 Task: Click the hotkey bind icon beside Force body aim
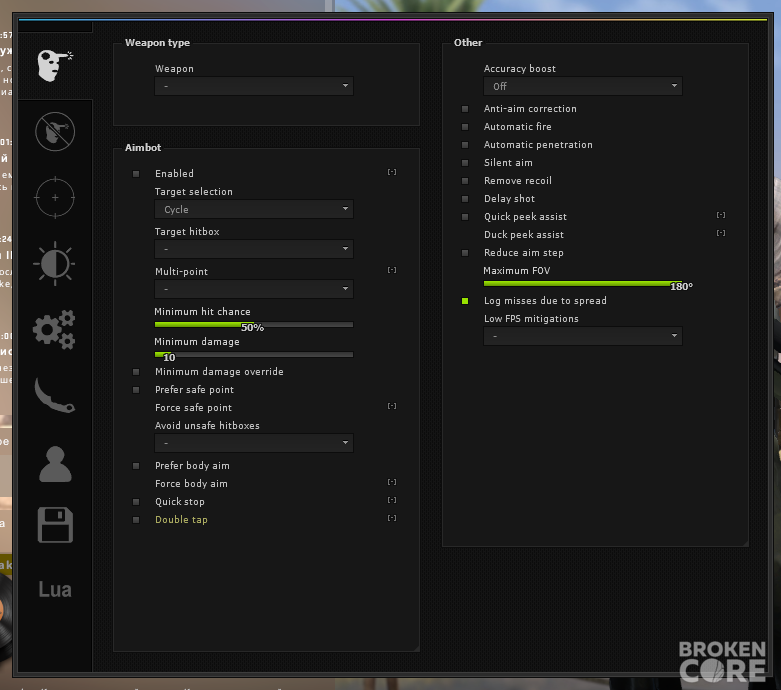coord(392,482)
